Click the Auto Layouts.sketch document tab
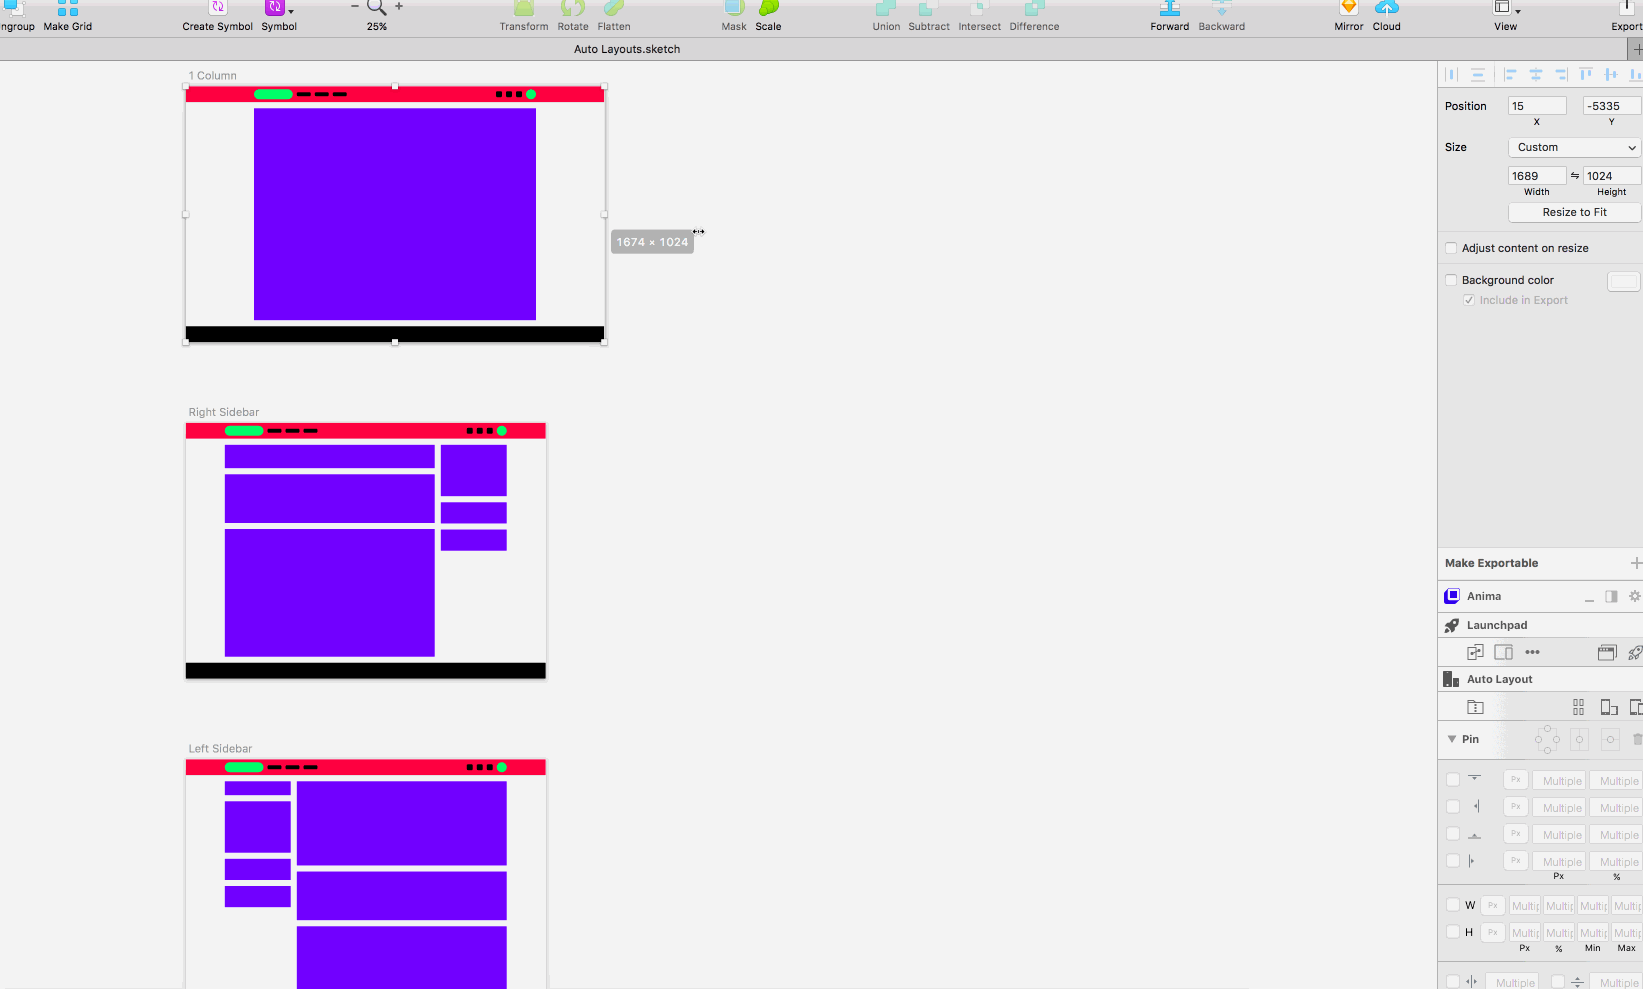The height and width of the screenshot is (989, 1643). tap(627, 49)
